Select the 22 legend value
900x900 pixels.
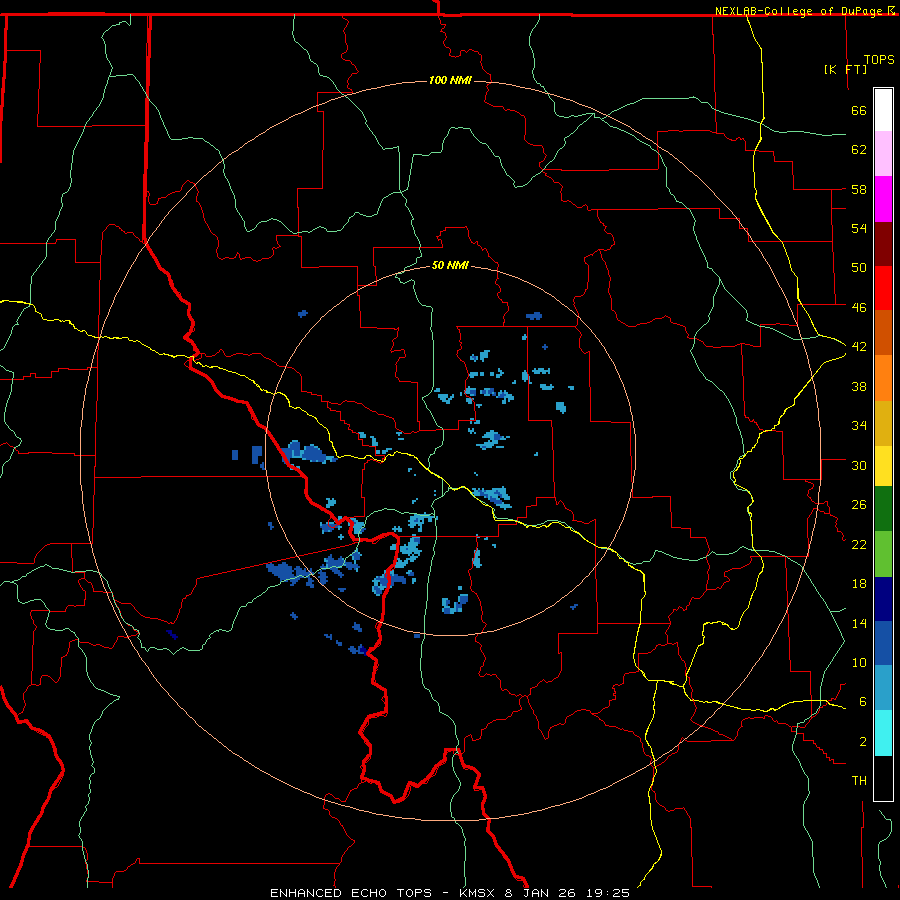coord(859,544)
